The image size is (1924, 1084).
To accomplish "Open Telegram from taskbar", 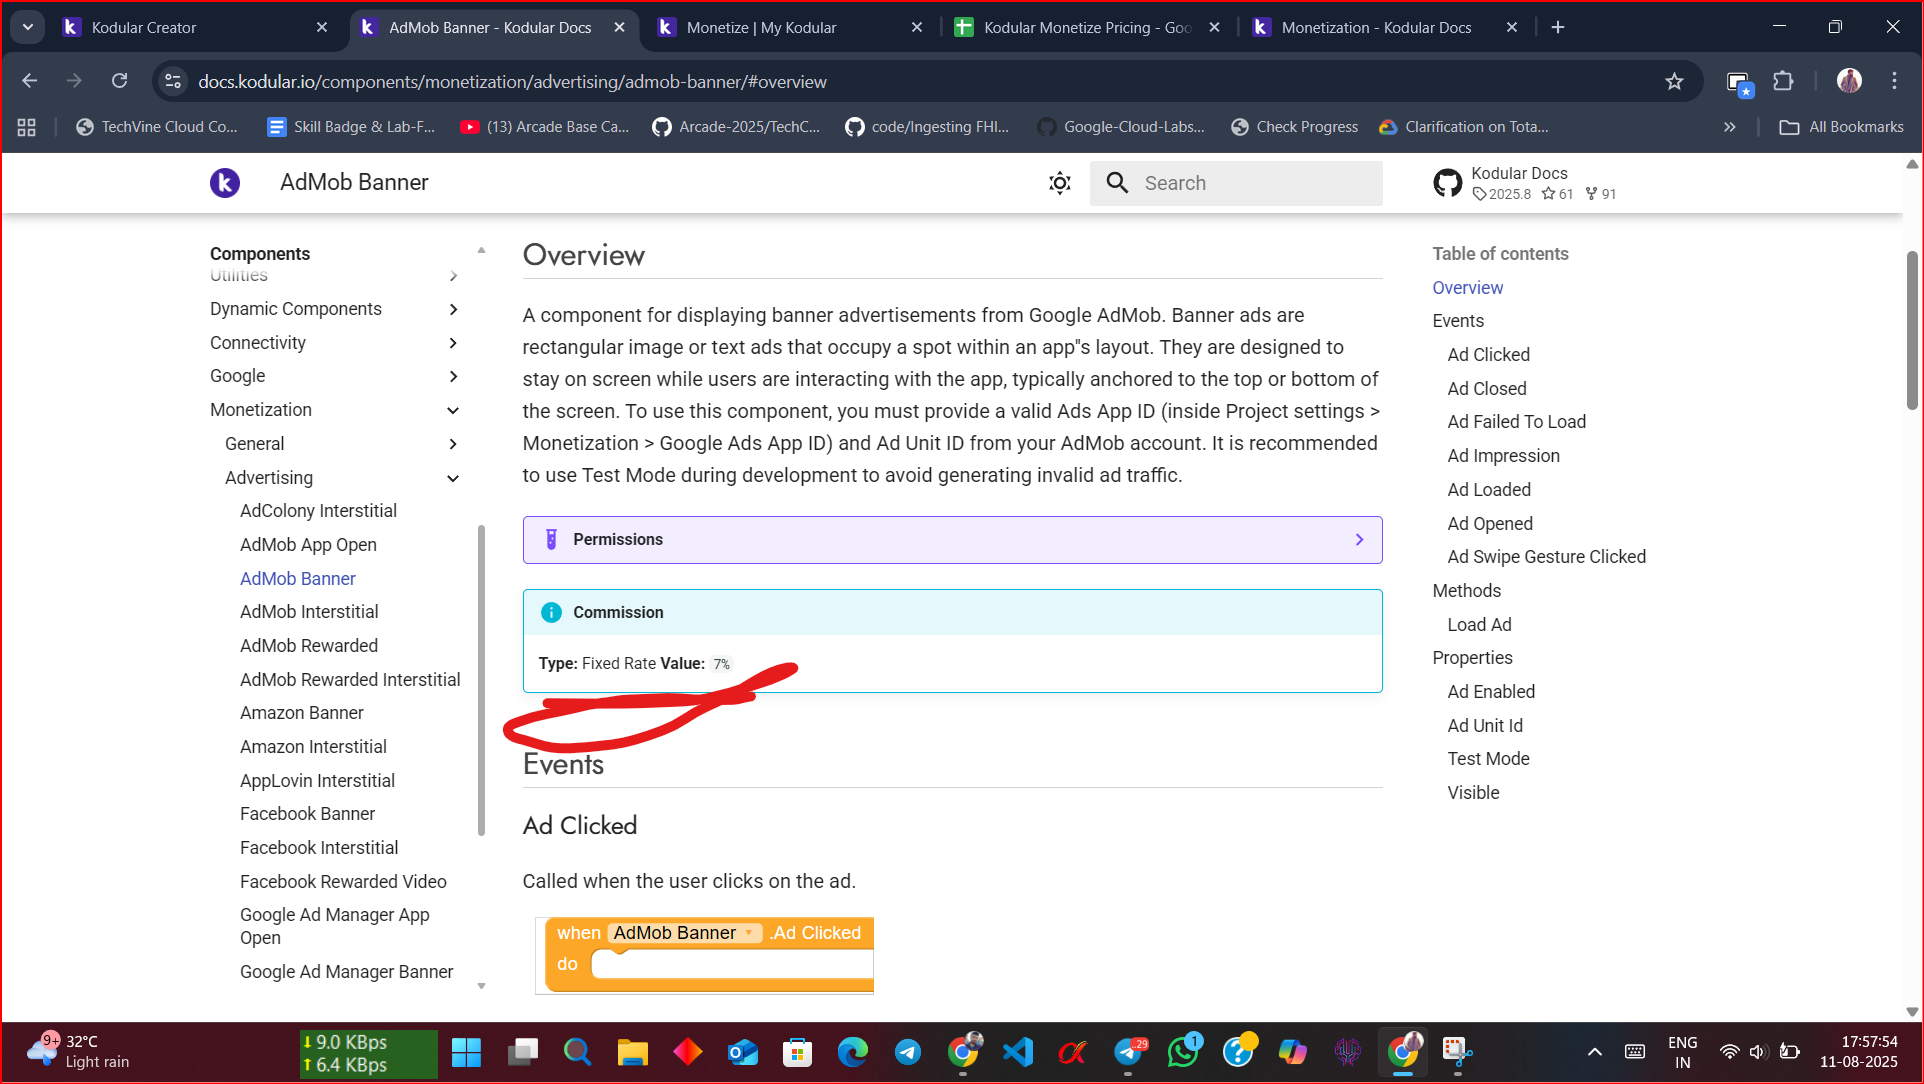I will pos(908,1052).
